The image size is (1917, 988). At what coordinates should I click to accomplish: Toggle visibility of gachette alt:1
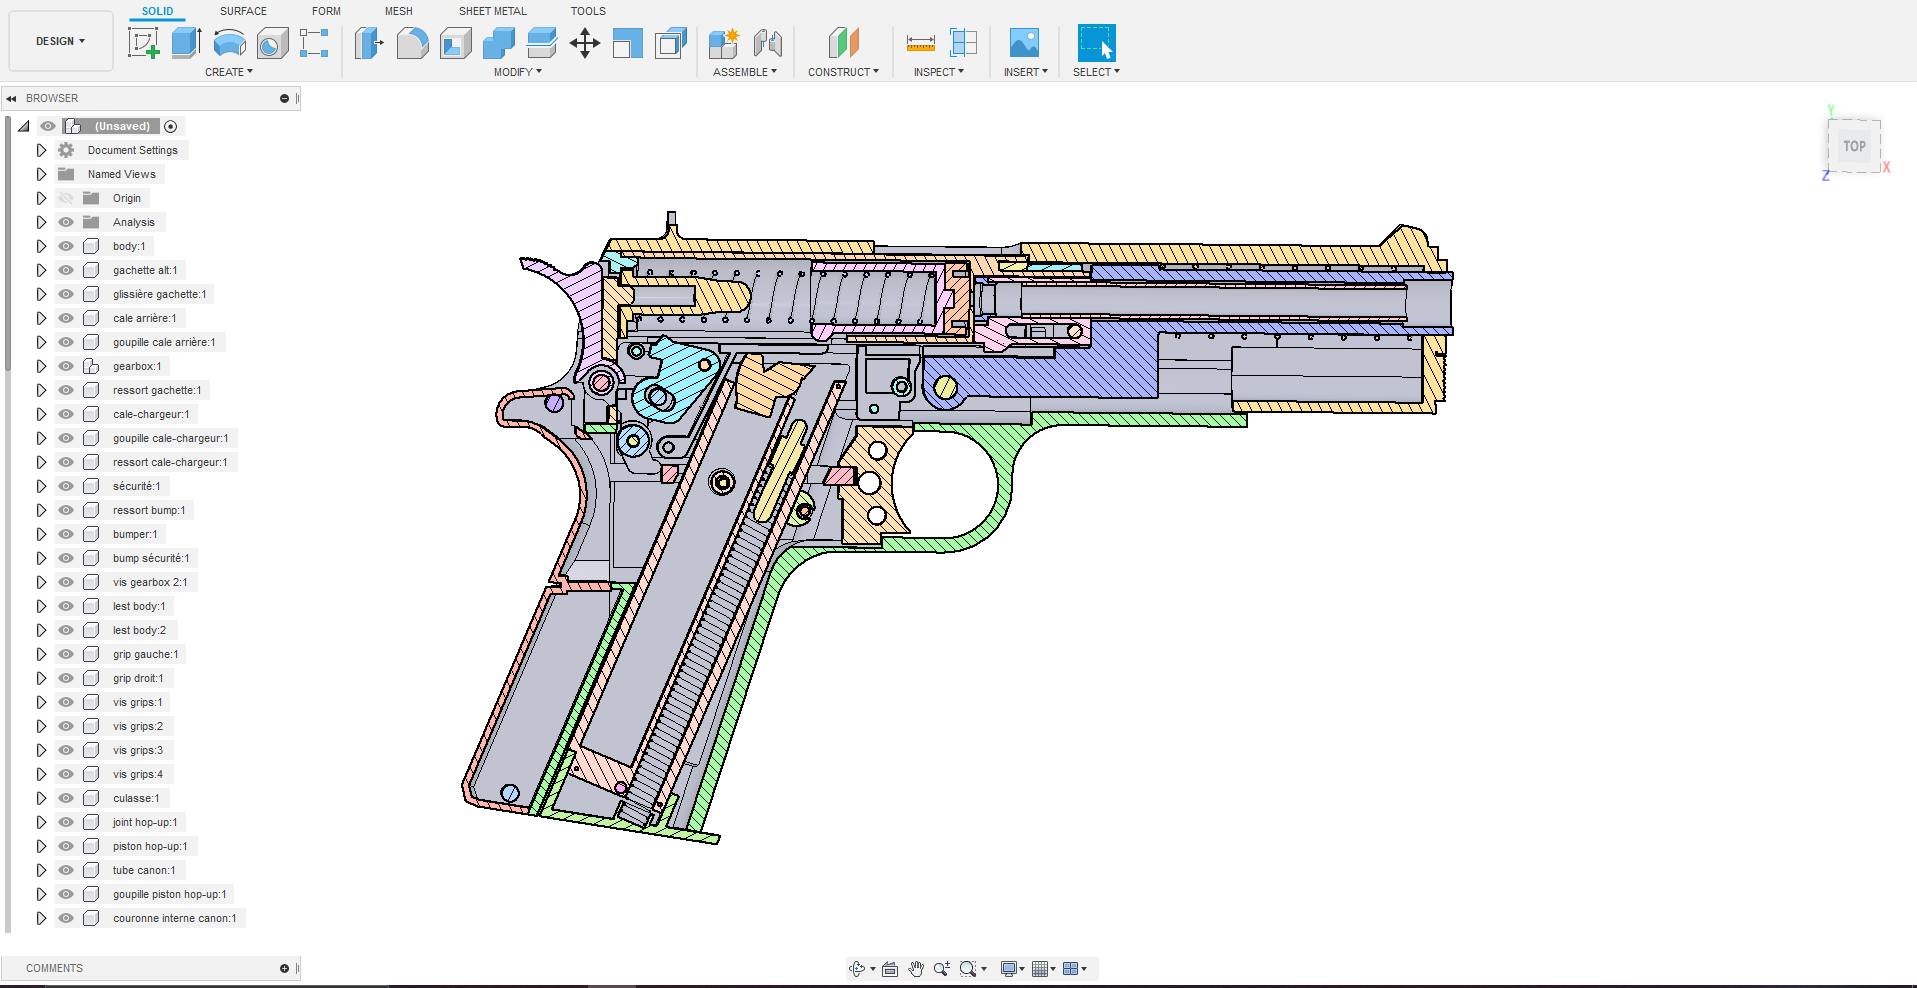[66, 270]
